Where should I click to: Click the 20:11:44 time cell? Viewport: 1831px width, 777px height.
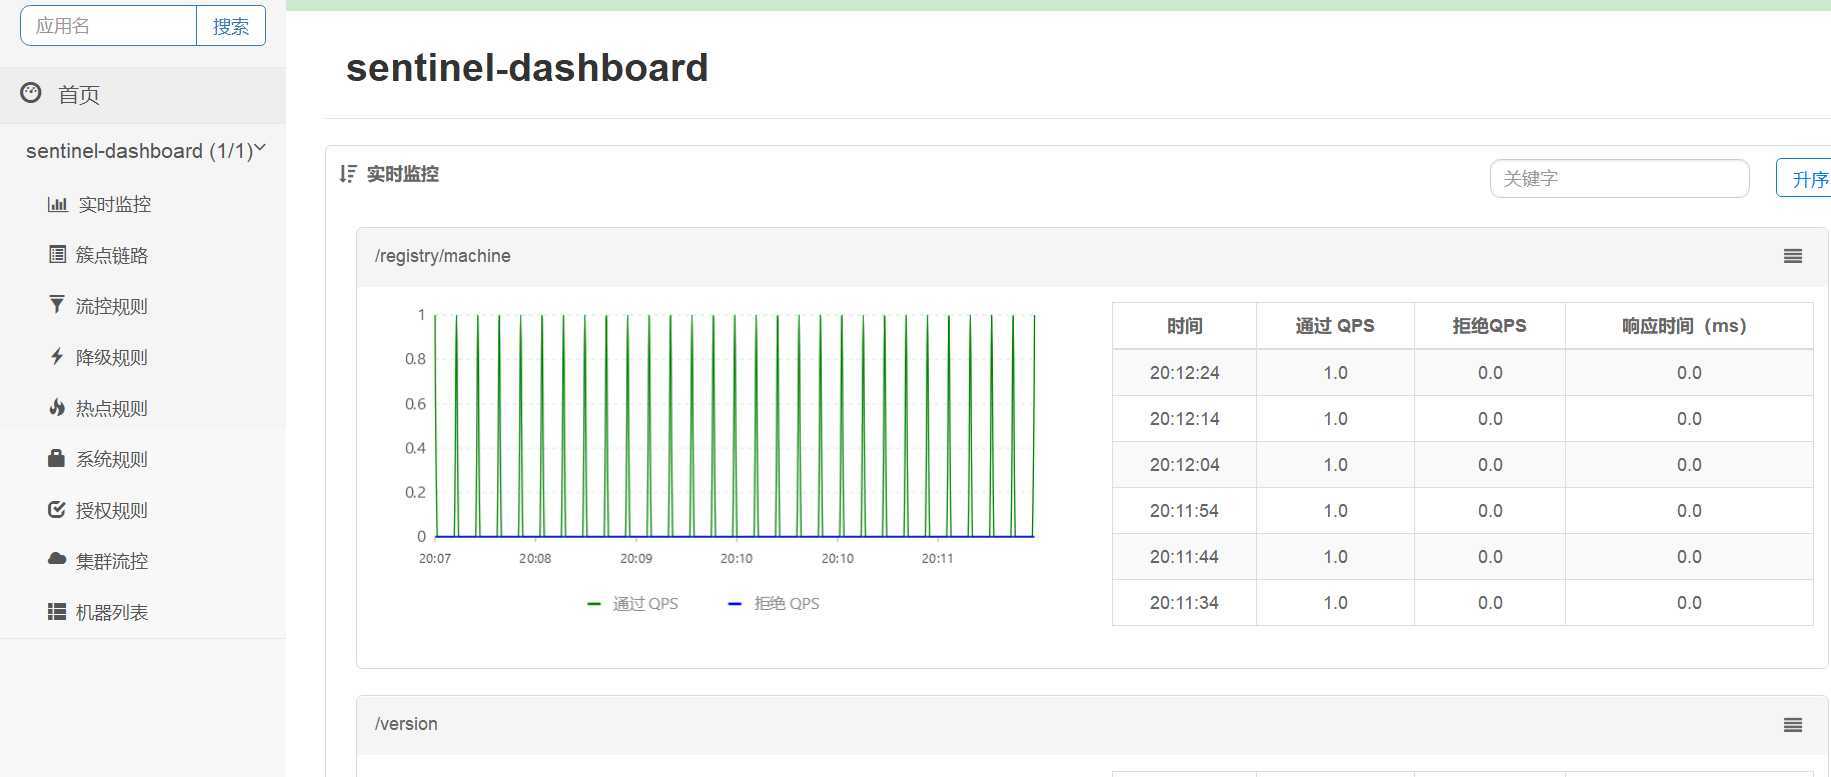tap(1184, 557)
